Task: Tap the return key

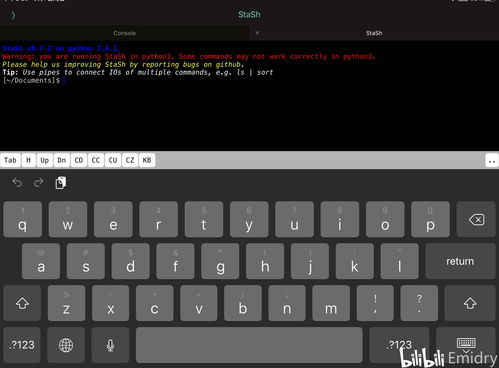Action: (460, 261)
